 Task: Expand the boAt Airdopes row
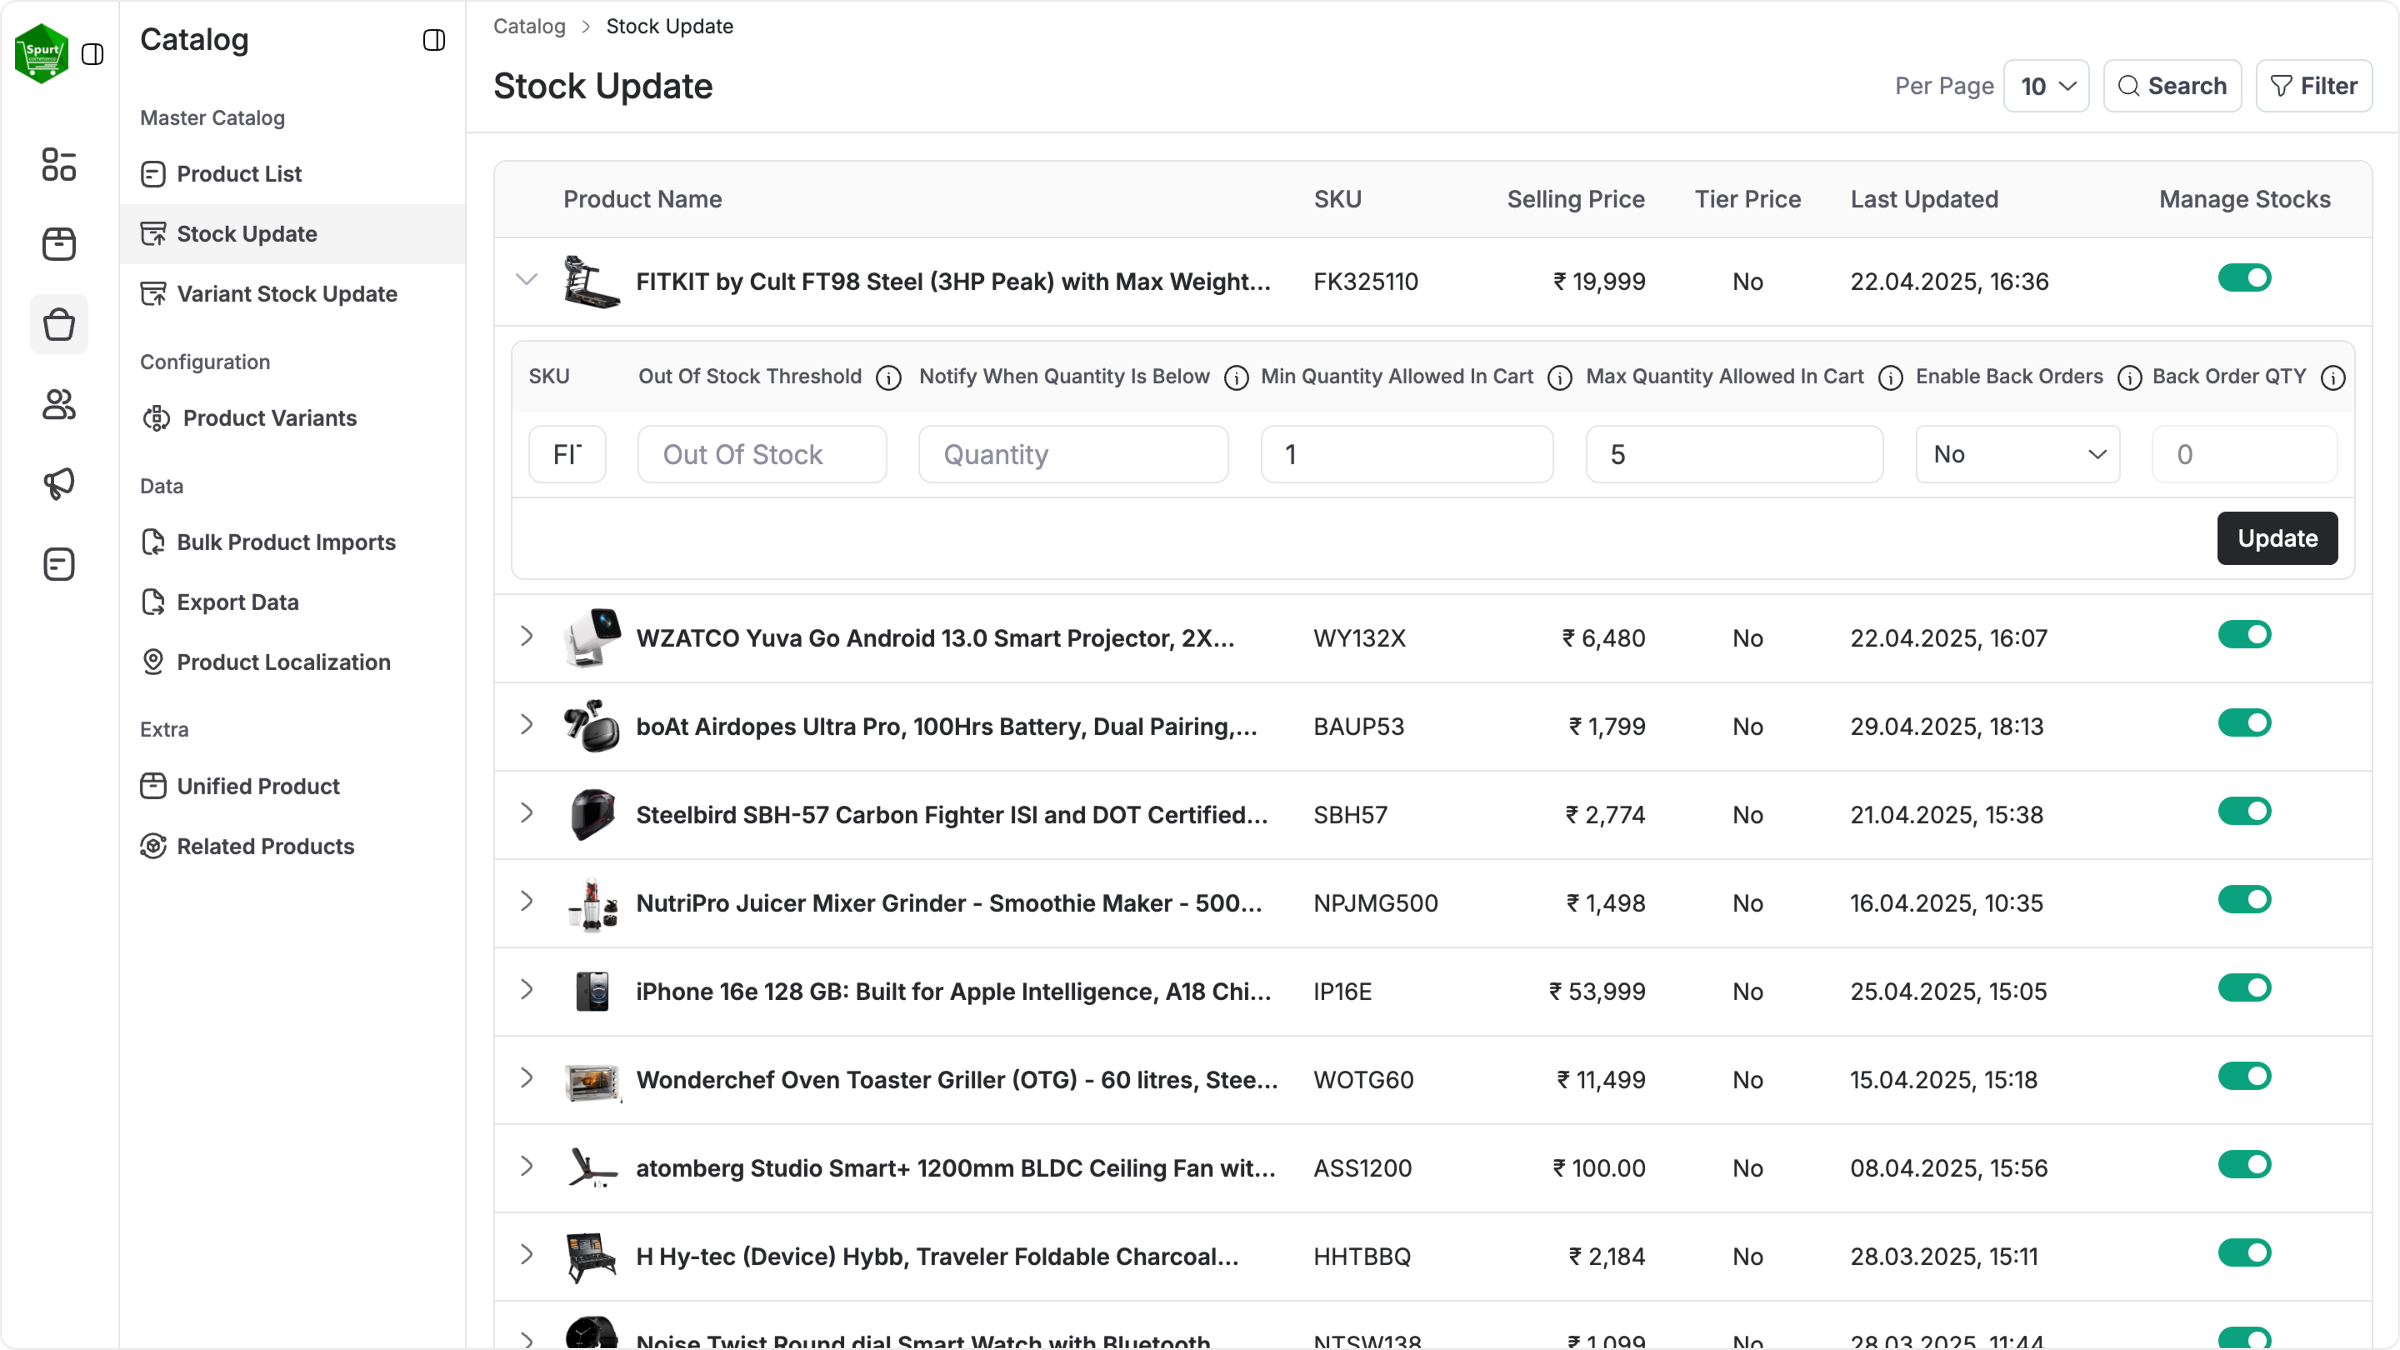527,724
